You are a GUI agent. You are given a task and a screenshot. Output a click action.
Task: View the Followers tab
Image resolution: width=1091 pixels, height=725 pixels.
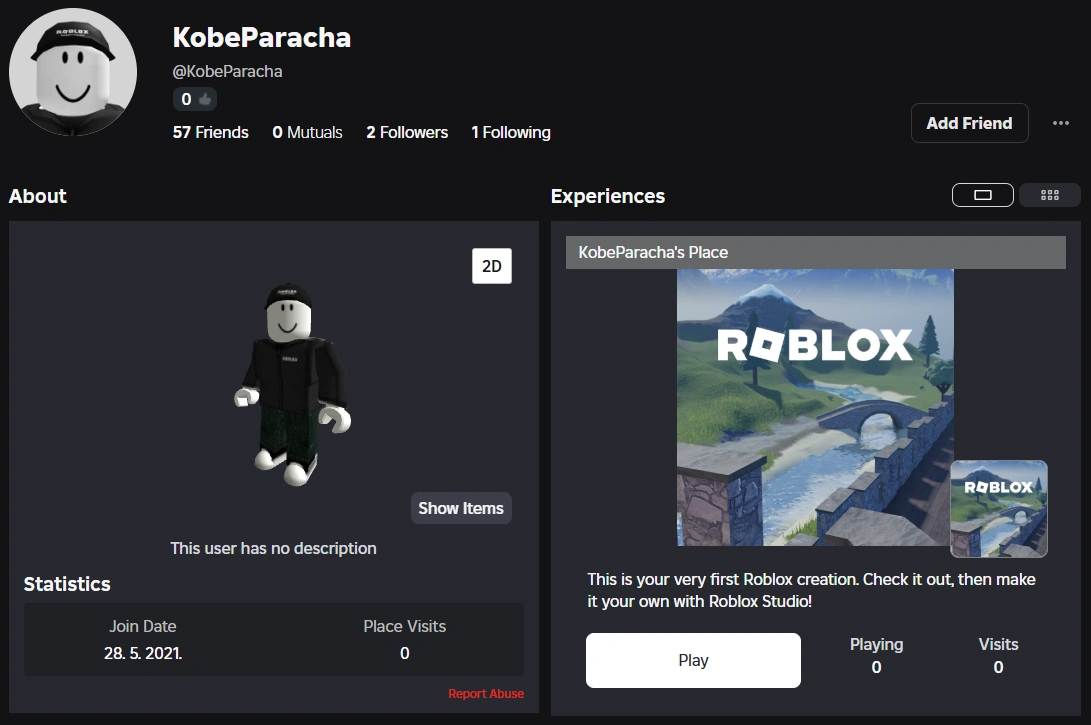click(406, 132)
